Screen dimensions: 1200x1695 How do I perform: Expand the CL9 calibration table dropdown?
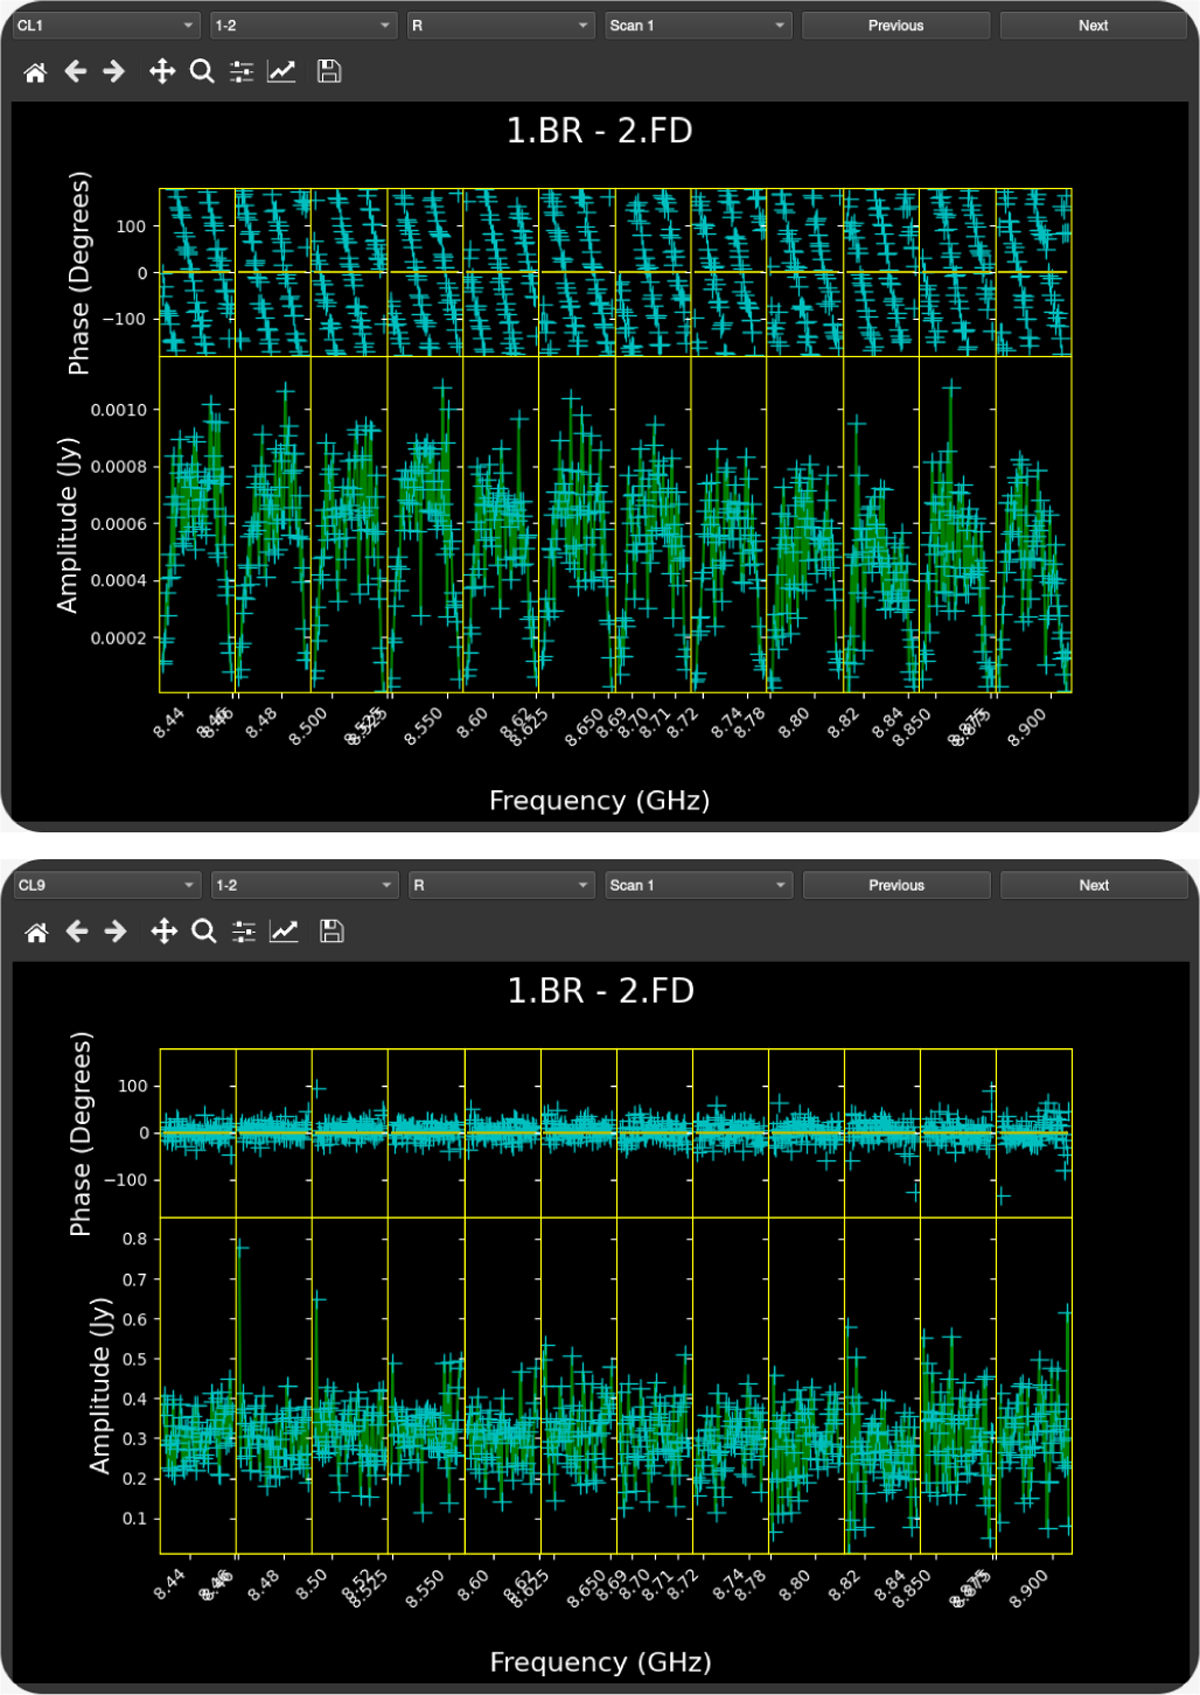click(x=106, y=886)
